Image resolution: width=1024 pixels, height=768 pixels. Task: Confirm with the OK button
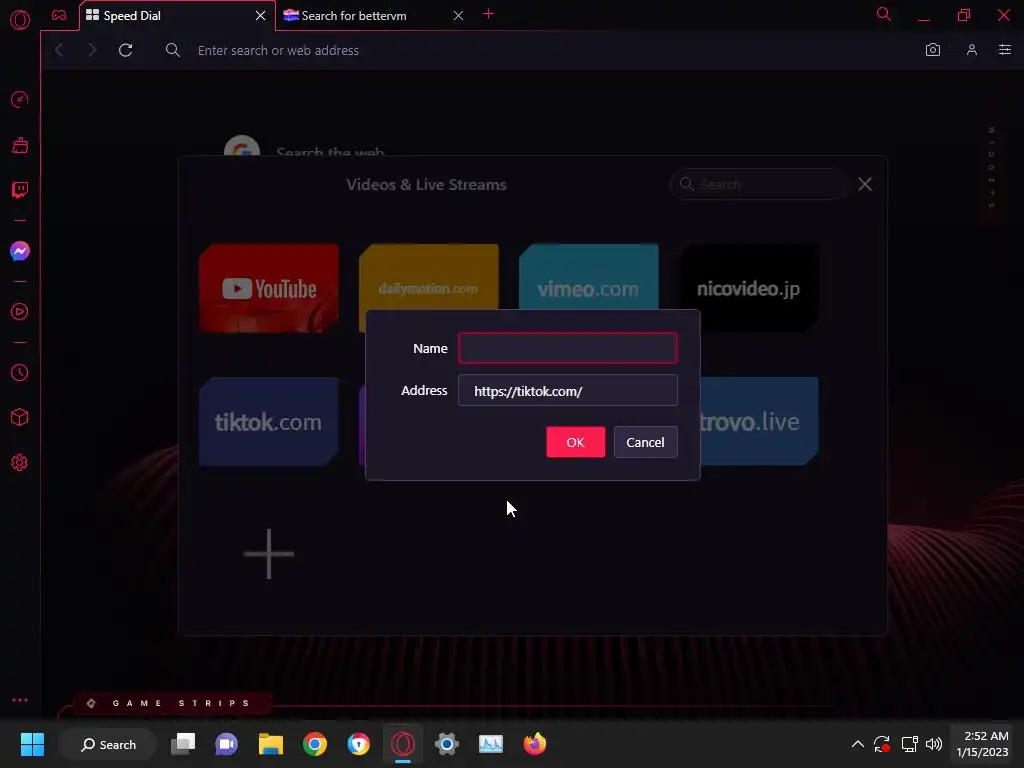(x=575, y=442)
